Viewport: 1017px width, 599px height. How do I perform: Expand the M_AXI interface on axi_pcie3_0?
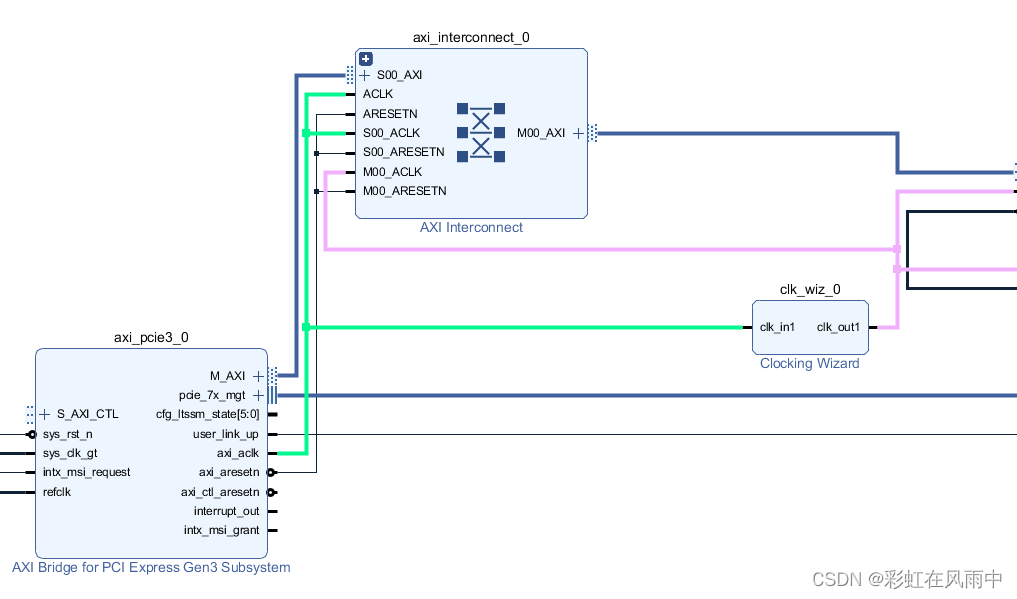258,375
